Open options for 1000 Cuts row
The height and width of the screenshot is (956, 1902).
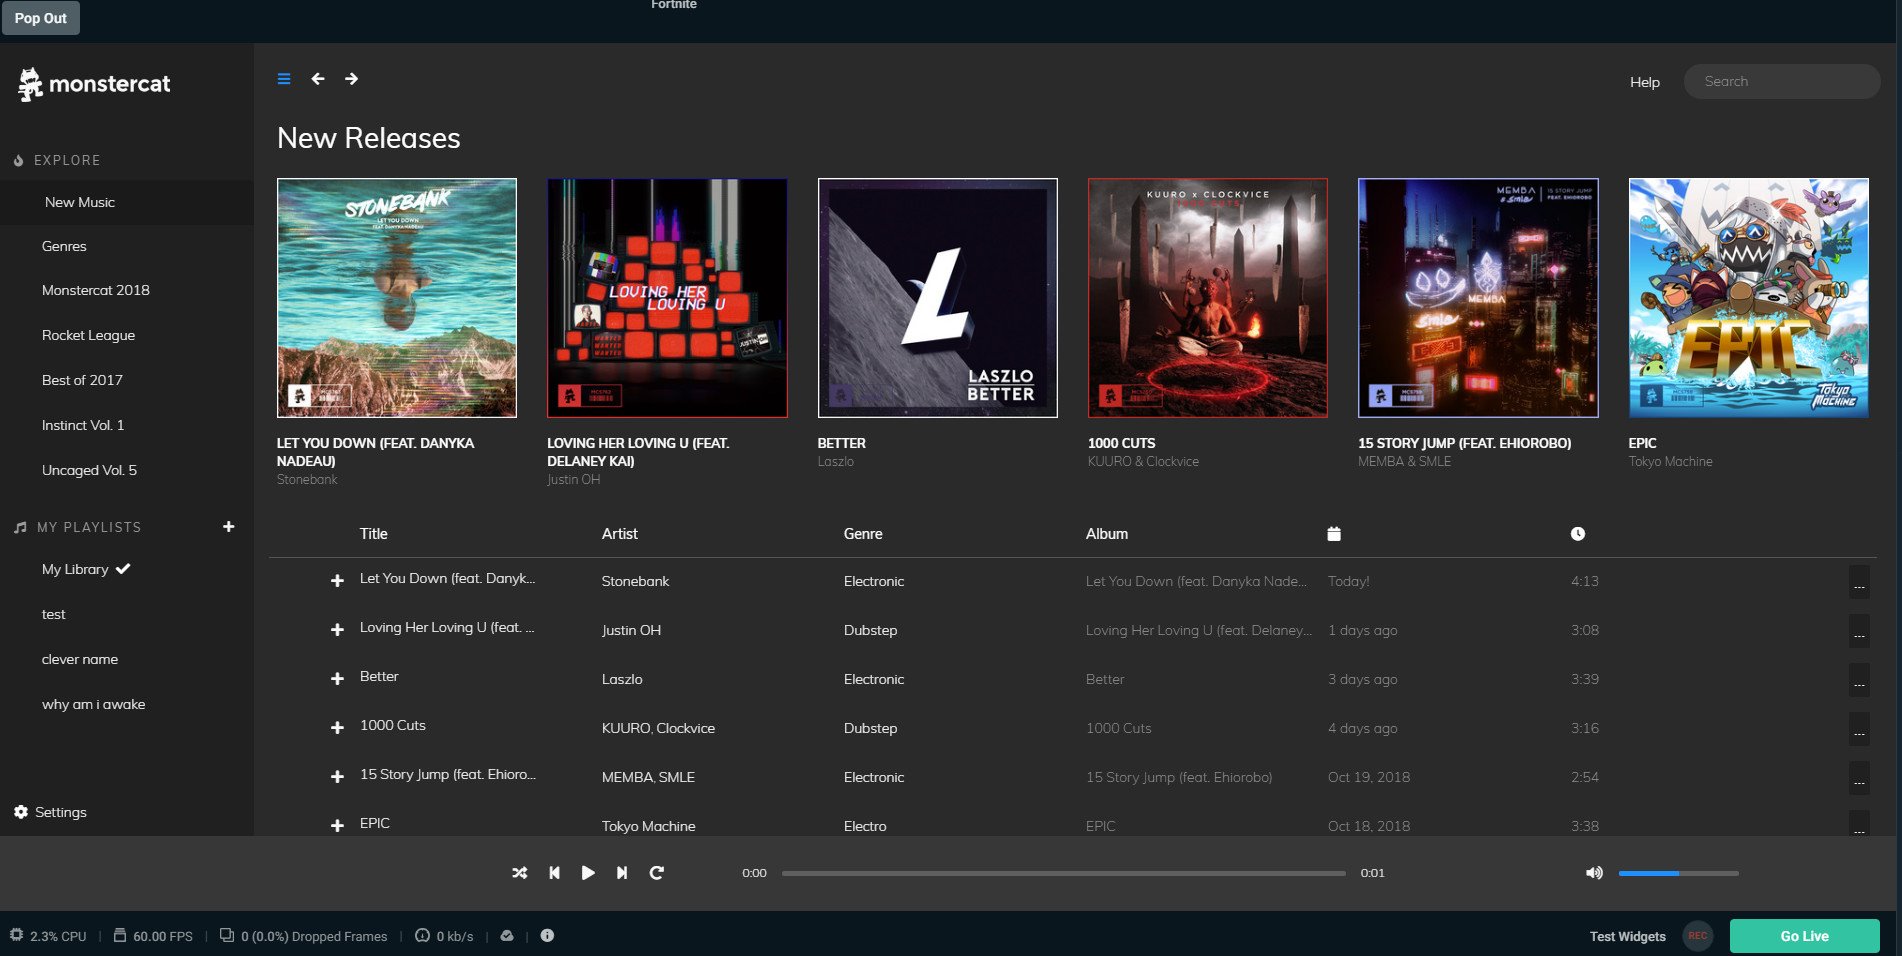(x=1859, y=729)
